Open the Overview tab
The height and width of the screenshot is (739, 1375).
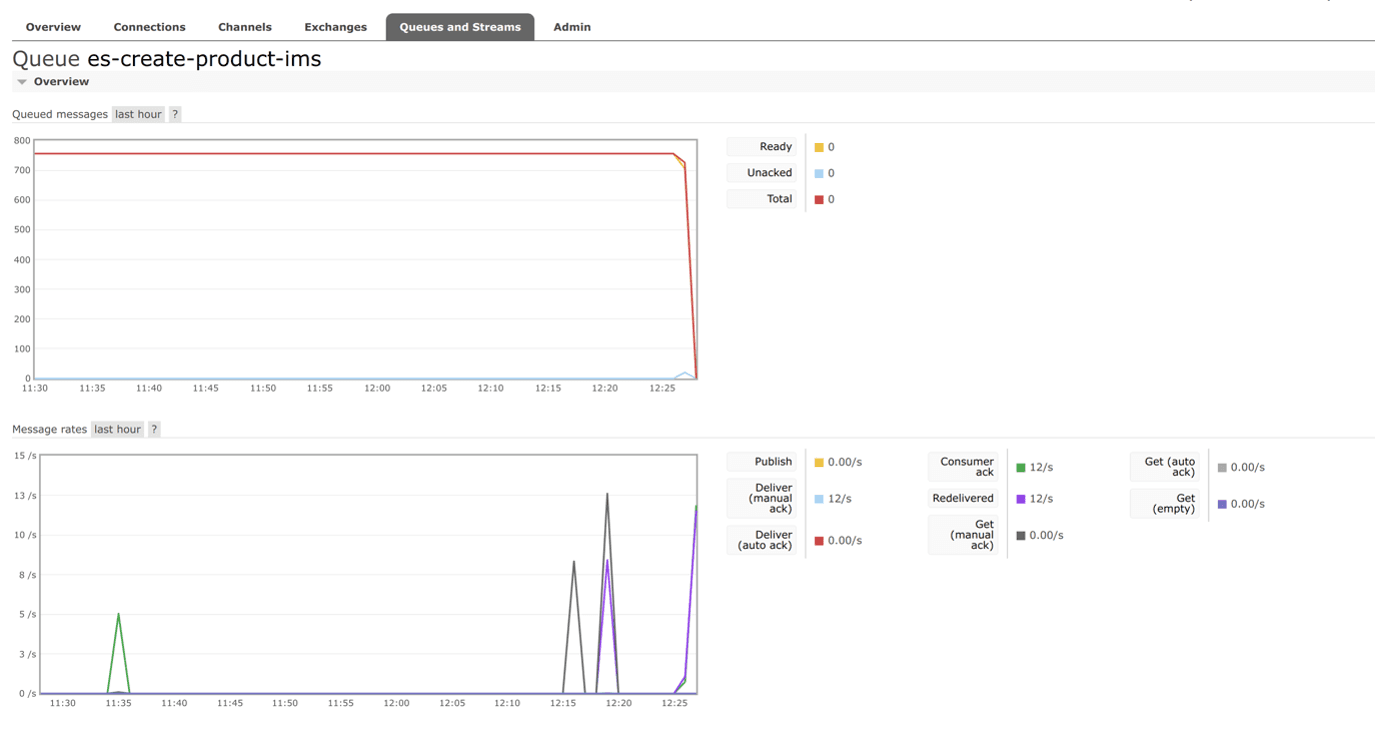tap(53, 27)
